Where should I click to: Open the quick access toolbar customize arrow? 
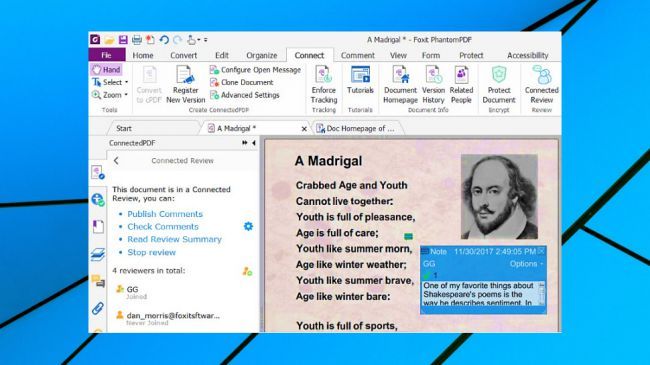coord(206,40)
